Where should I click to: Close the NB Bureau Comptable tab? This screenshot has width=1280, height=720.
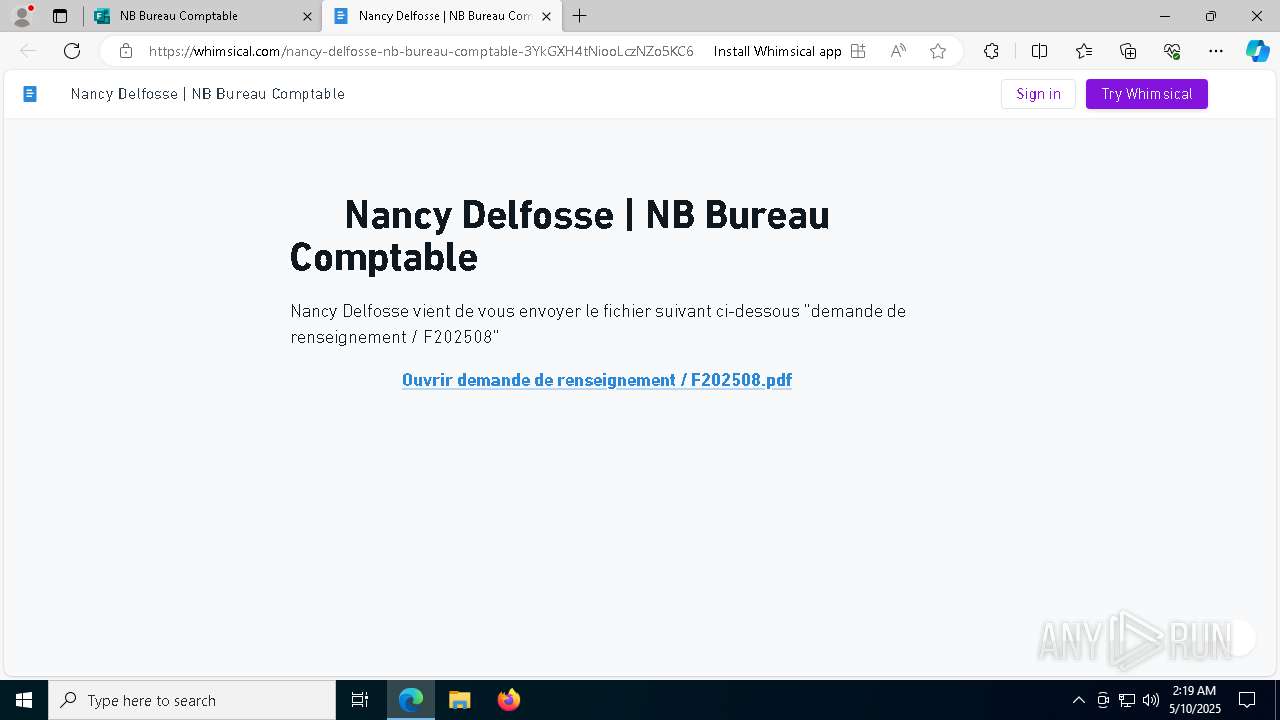[307, 16]
